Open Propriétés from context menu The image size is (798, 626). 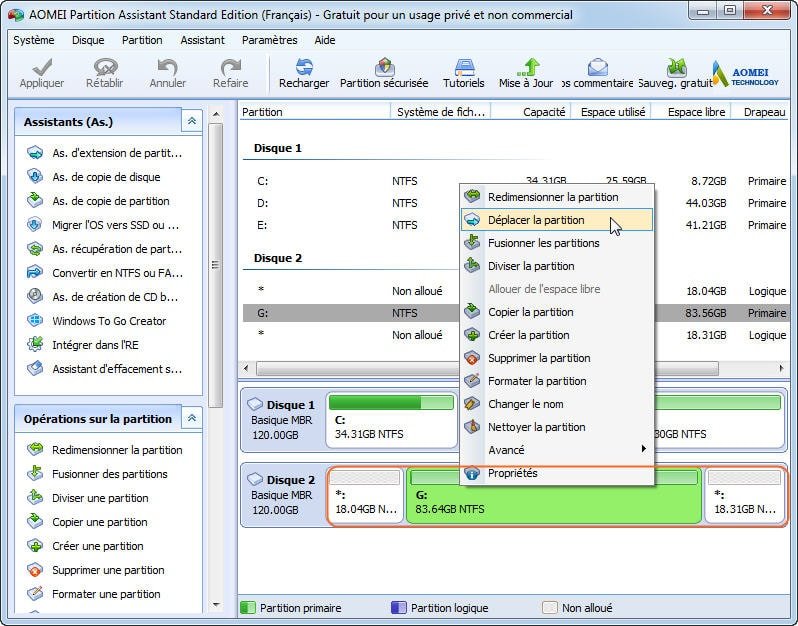(557, 473)
